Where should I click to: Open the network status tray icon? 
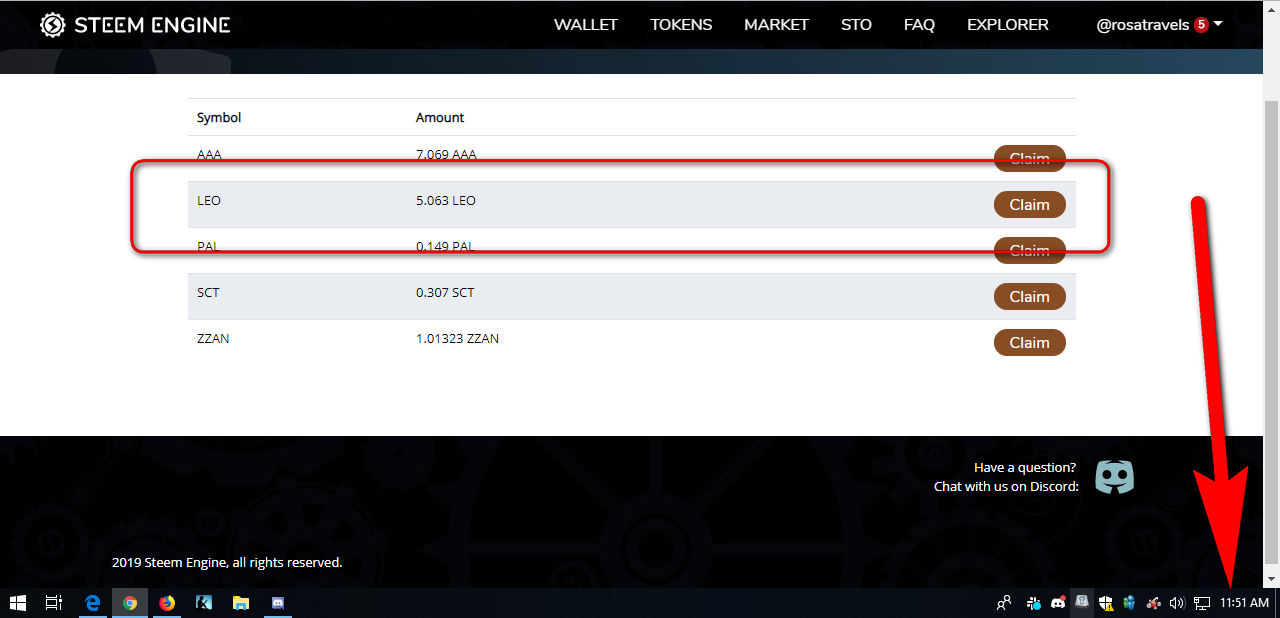pyautogui.click(x=1202, y=603)
